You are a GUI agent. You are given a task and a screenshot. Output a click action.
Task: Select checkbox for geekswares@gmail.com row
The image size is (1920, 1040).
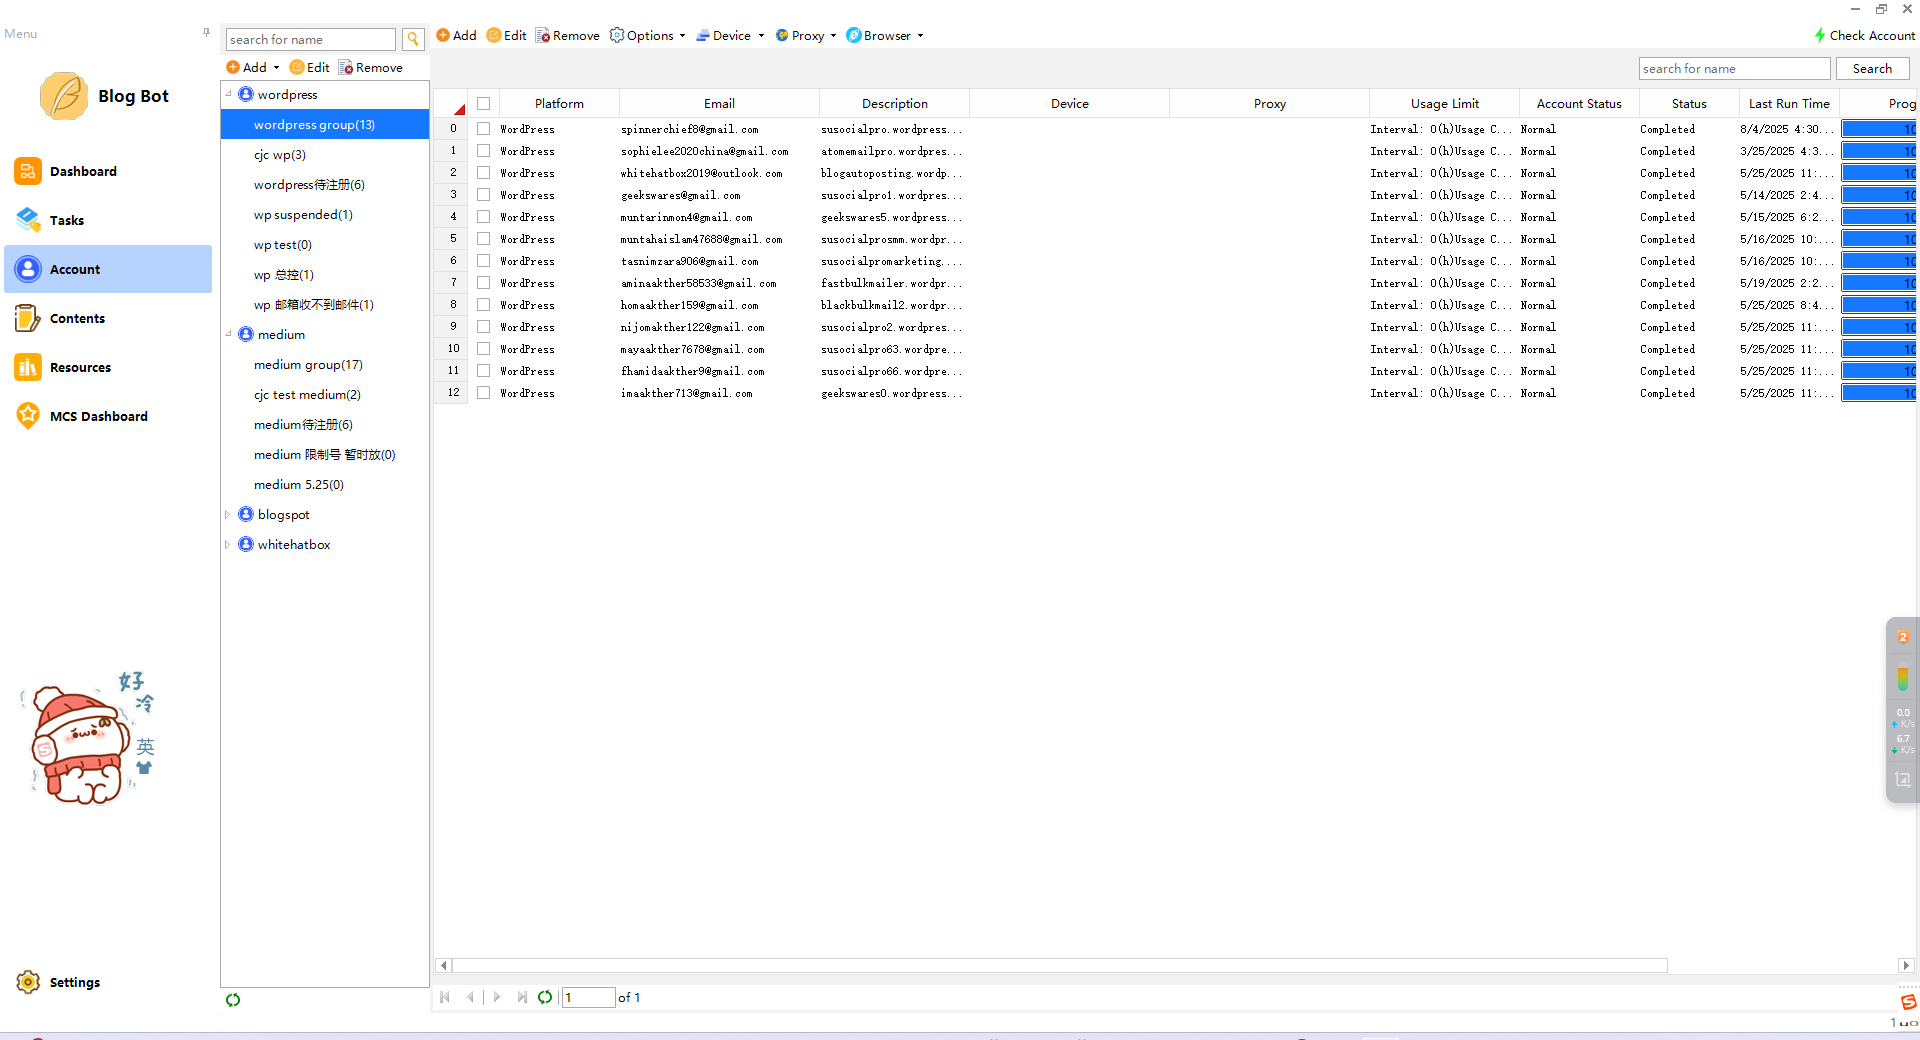click(x=483, y=195)
